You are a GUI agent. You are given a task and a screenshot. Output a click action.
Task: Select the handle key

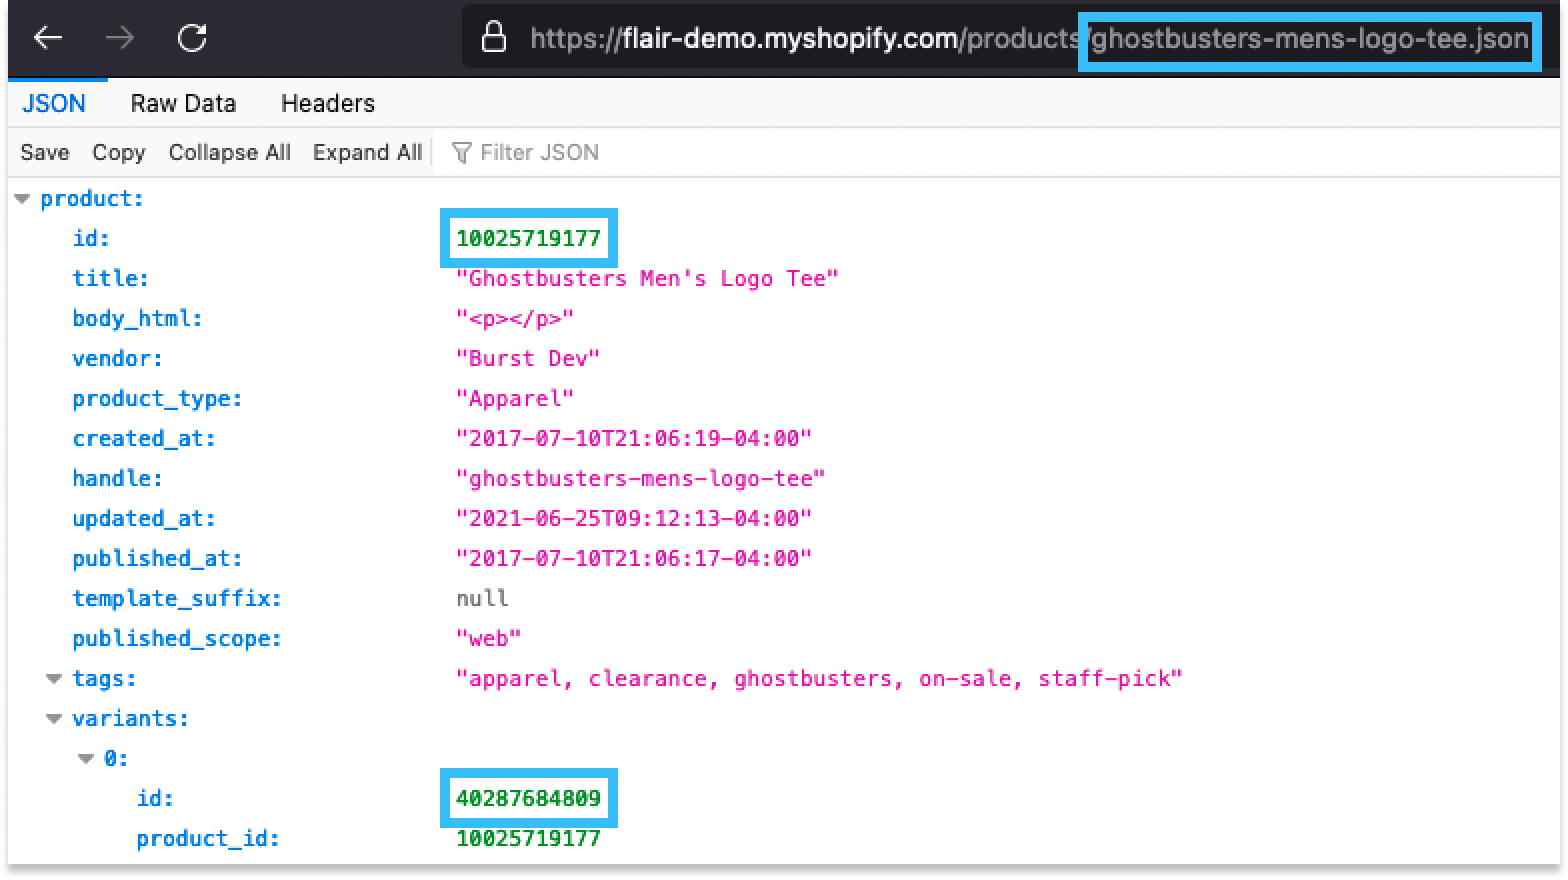[117, 478]
